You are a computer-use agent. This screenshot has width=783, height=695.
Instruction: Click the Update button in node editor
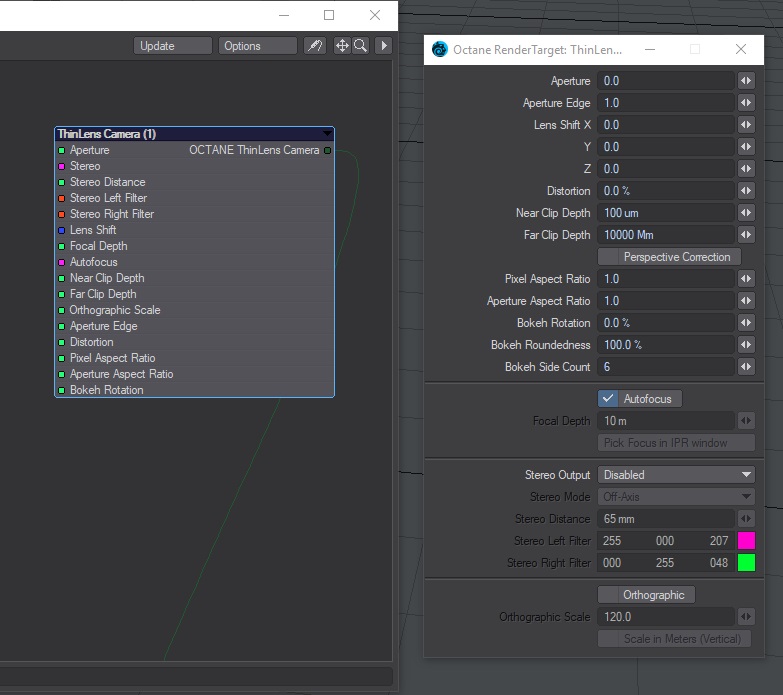(x=172, y=46)
